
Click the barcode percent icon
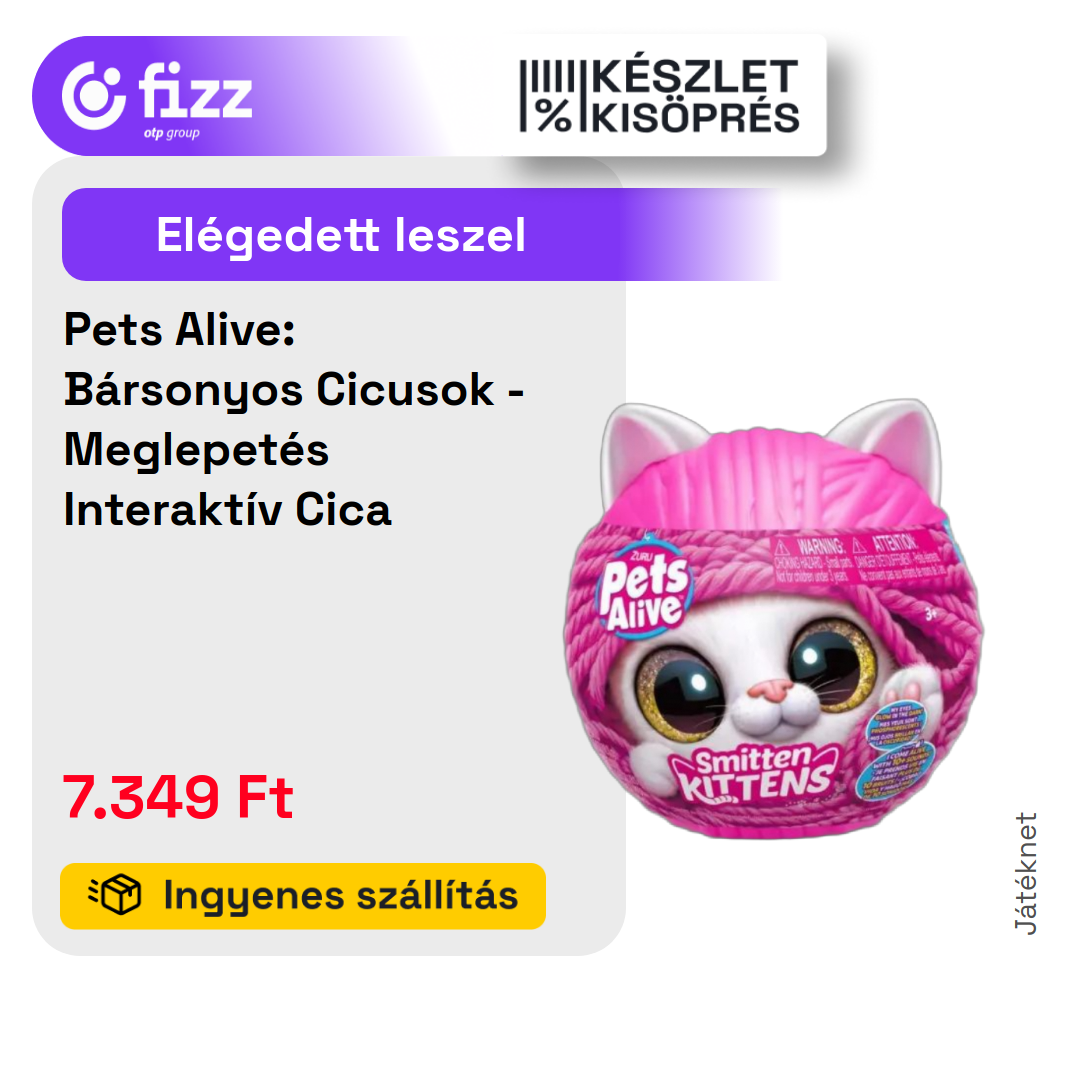(548, 96)
